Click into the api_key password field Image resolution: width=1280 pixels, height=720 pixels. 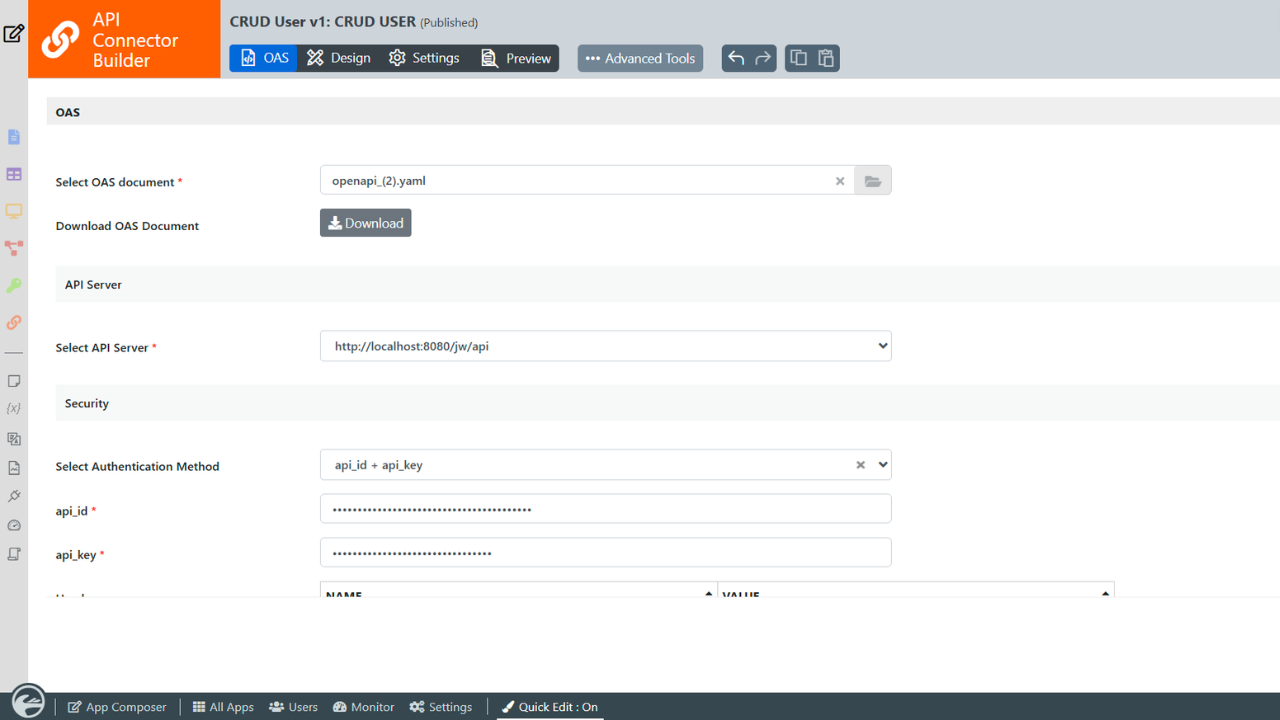[x=605, y=553]
